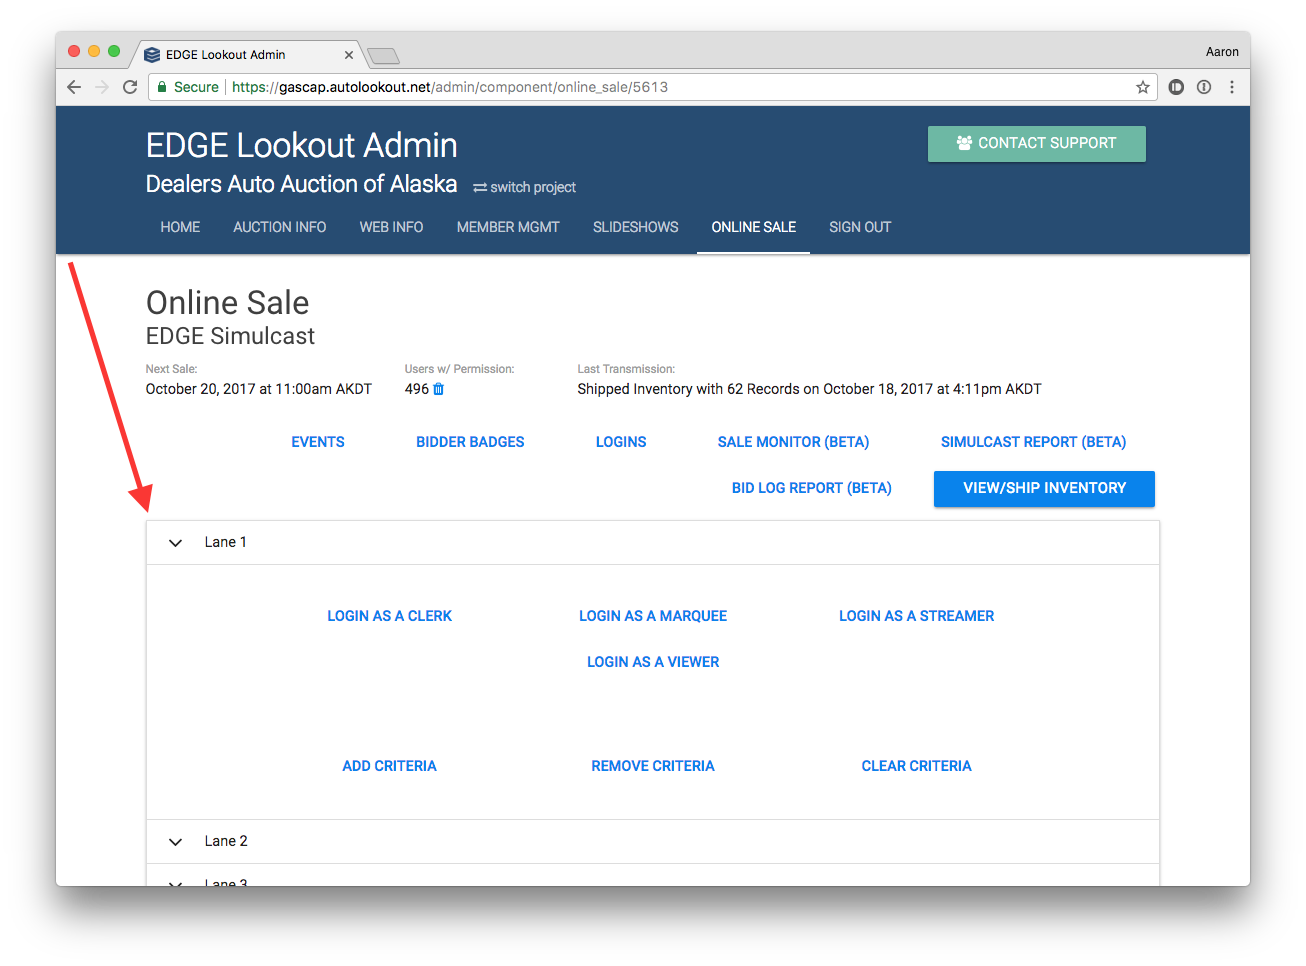The width and height of the screenshot is (1306, 966).
Task: Click the secure padlock icon
Action: click(162, 87)
